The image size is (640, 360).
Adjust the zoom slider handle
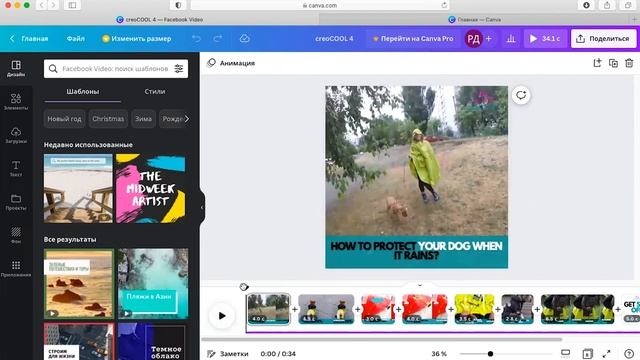(490, 354)
